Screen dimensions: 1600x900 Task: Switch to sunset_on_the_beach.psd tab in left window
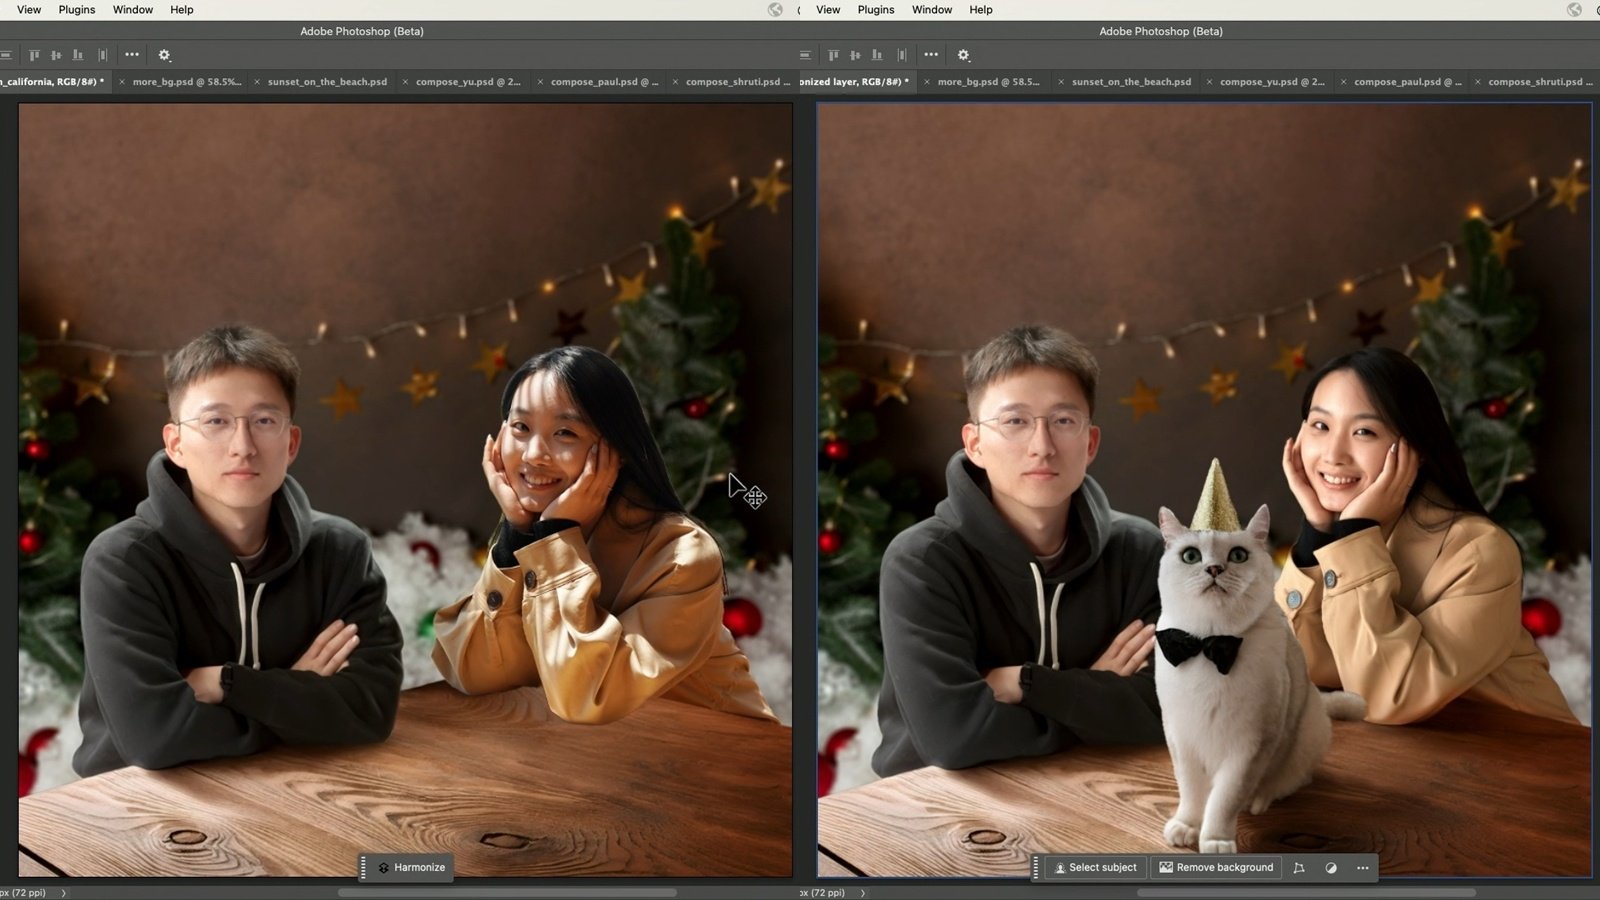(x=327, y=82)
